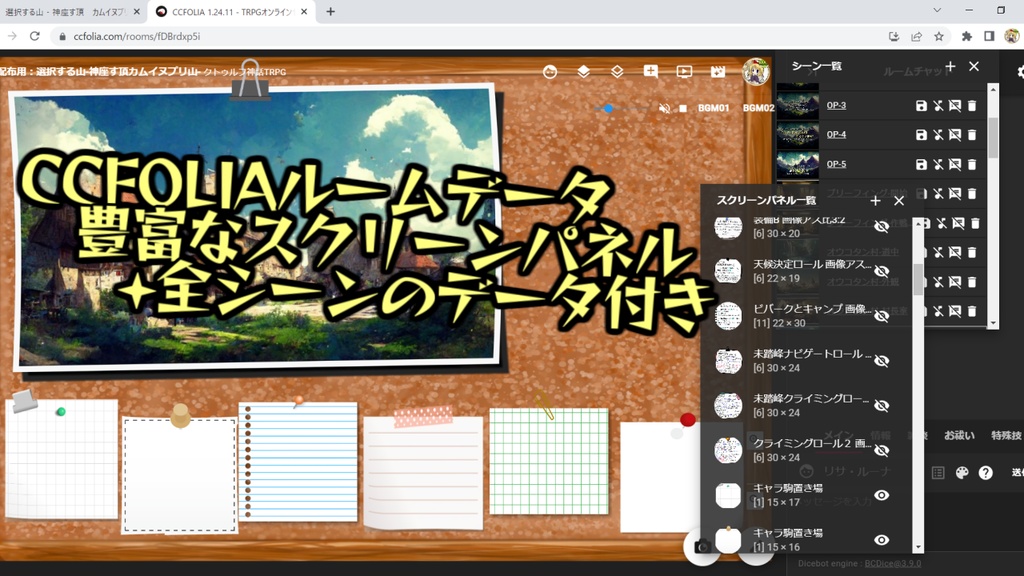1024x576 pixels.
Task: Delete the OP-3 scene with its trash icon
Action: point(969,106)
